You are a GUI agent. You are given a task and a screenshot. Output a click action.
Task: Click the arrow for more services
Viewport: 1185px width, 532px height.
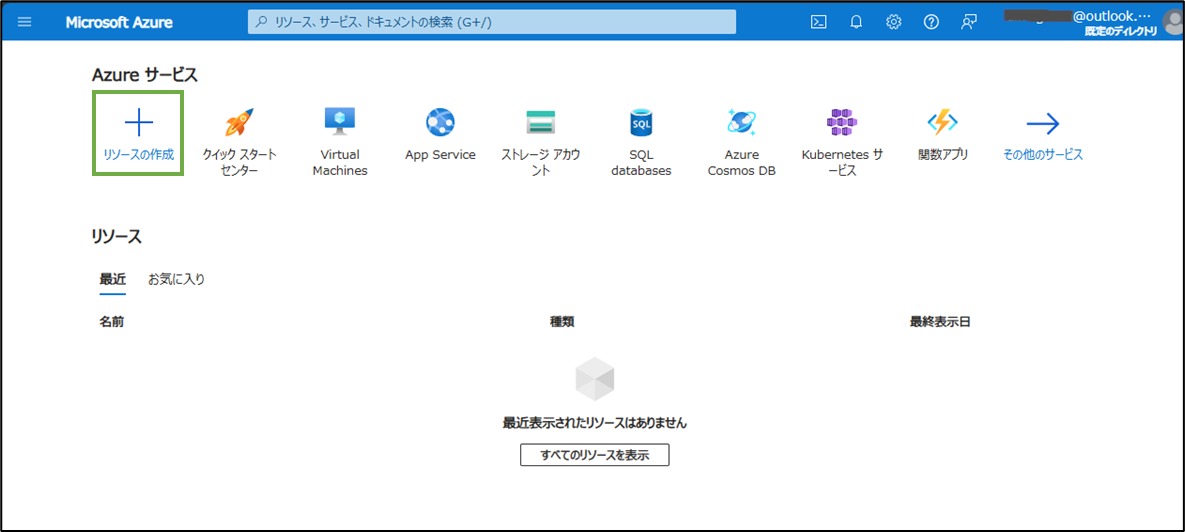point(1043,122)
